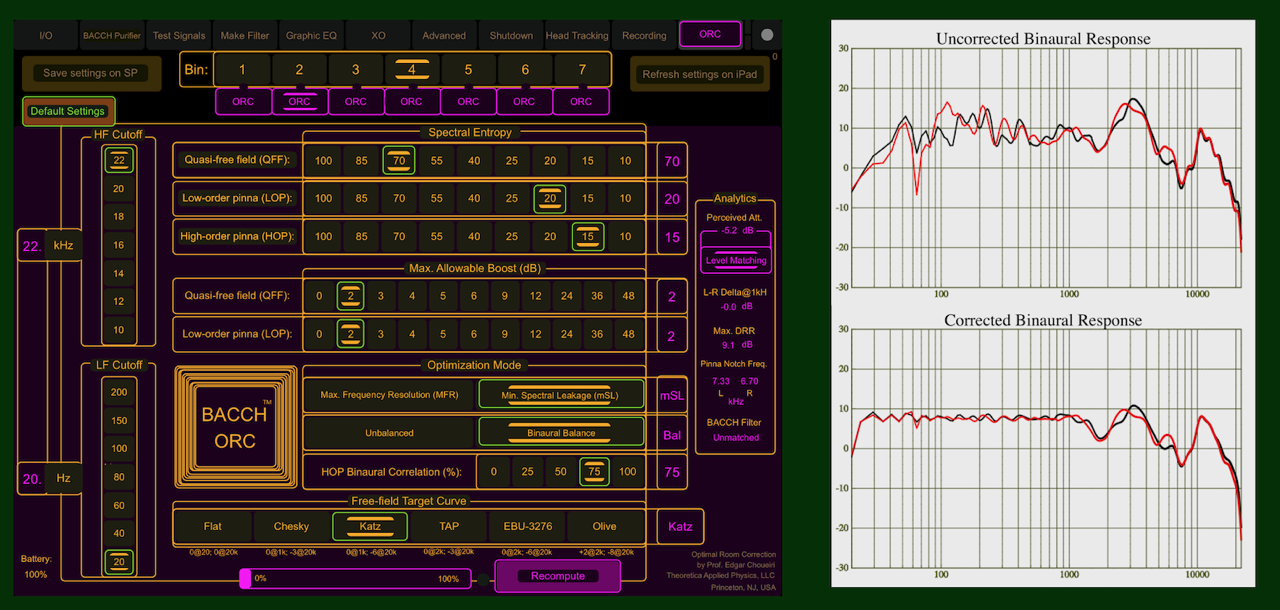
Task: Click the Recompute button
Action: 558,576
